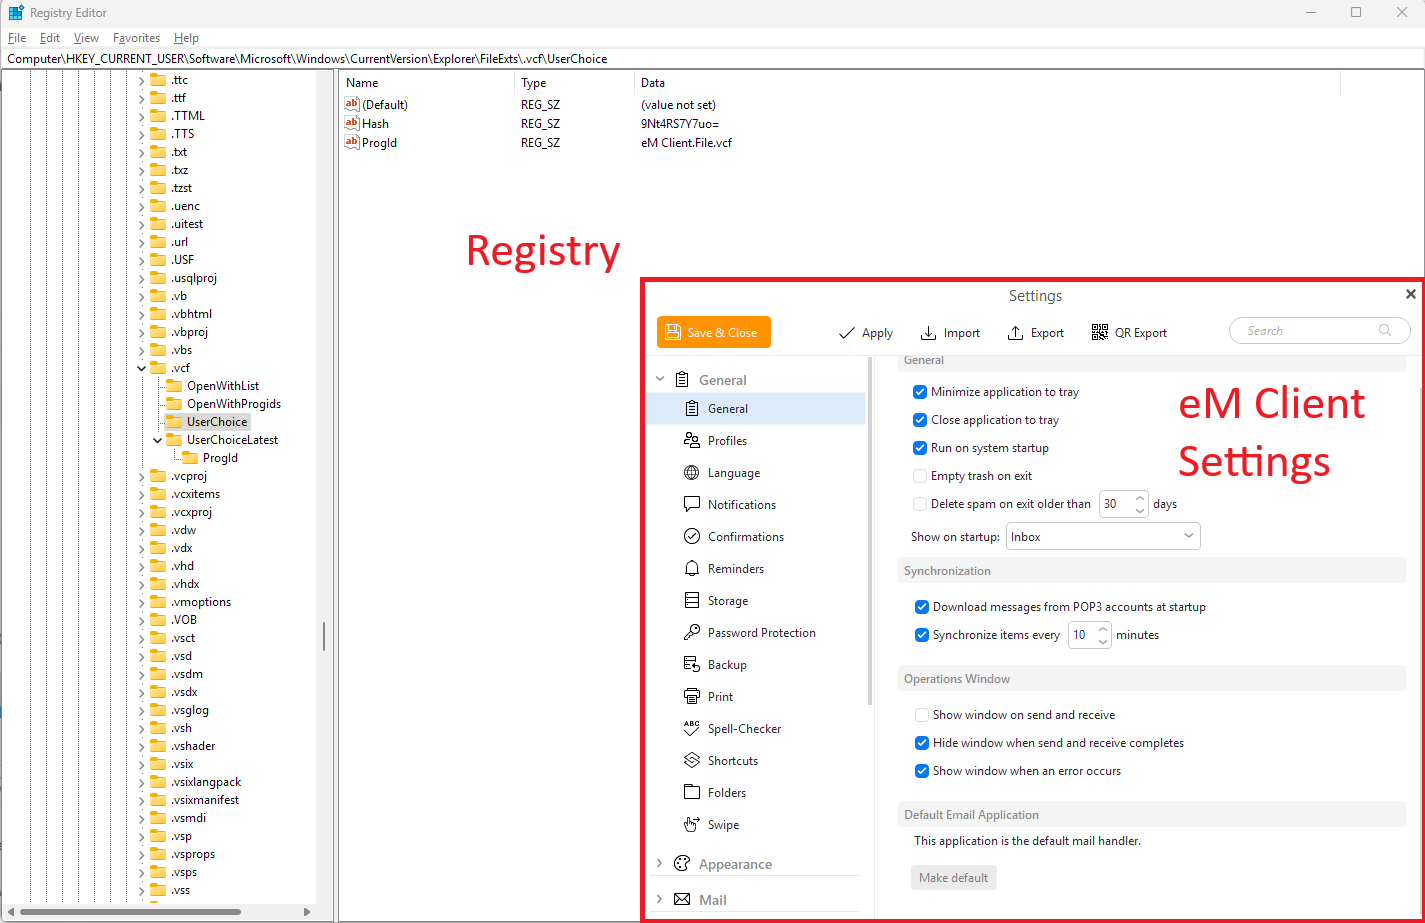Click the Reminders bell icon
This screenshot has width=1425, height=923.
[691, 569]
